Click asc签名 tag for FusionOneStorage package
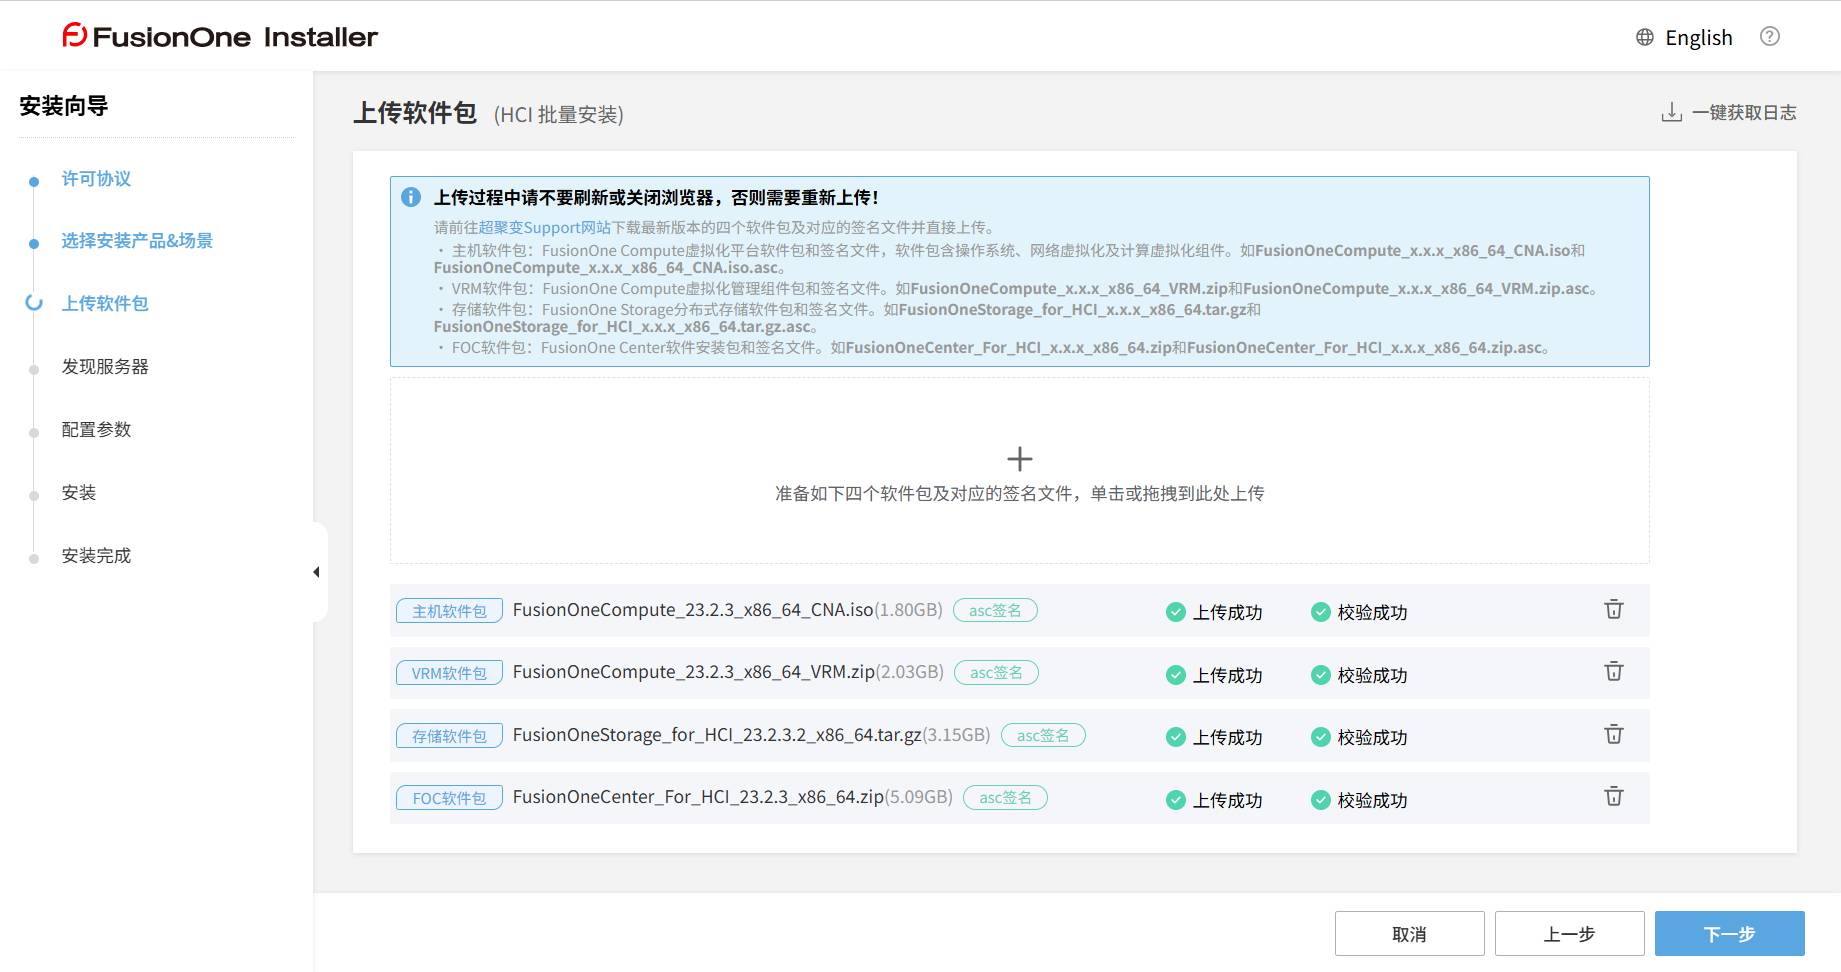 [x=1043, y=735]
